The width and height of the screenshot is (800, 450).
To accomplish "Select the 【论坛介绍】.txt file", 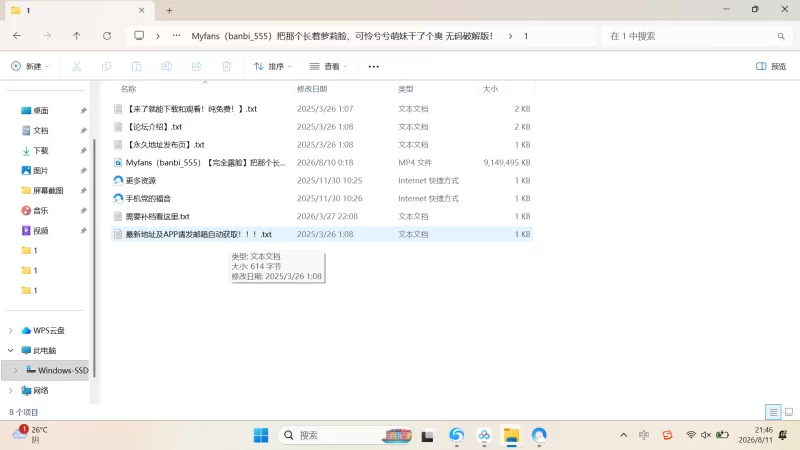I will tap(322, 127).
